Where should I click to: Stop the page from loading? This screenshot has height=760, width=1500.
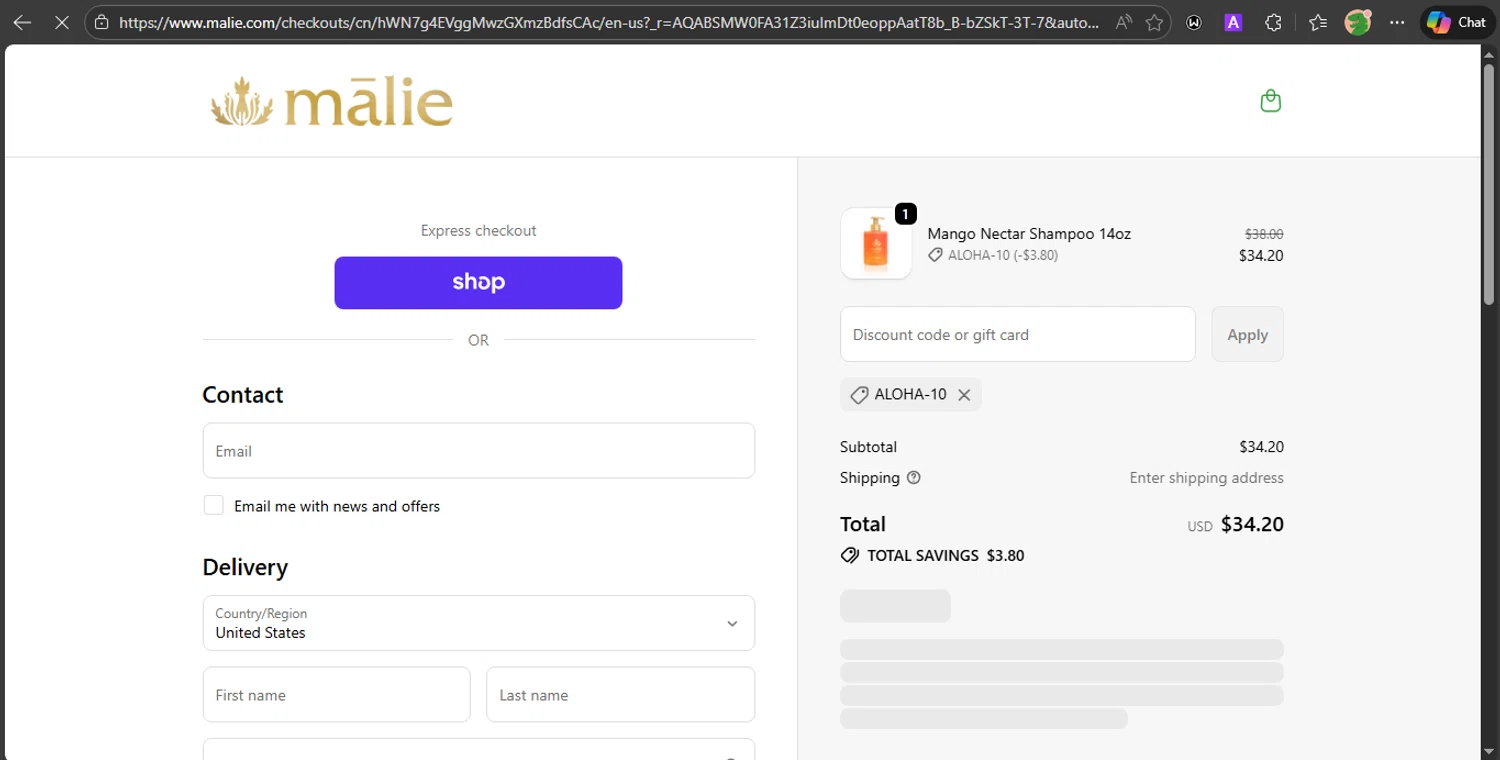(61, 22)
